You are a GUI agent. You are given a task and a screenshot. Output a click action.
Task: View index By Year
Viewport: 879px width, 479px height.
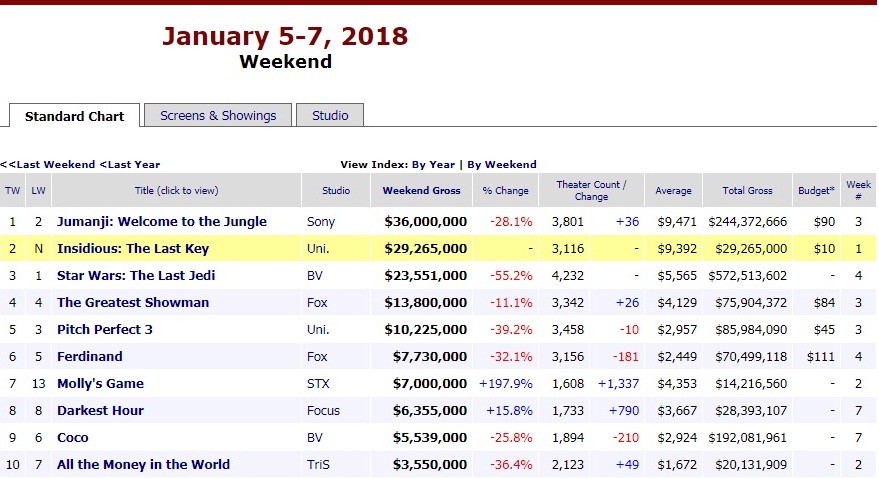coord(433,164)
